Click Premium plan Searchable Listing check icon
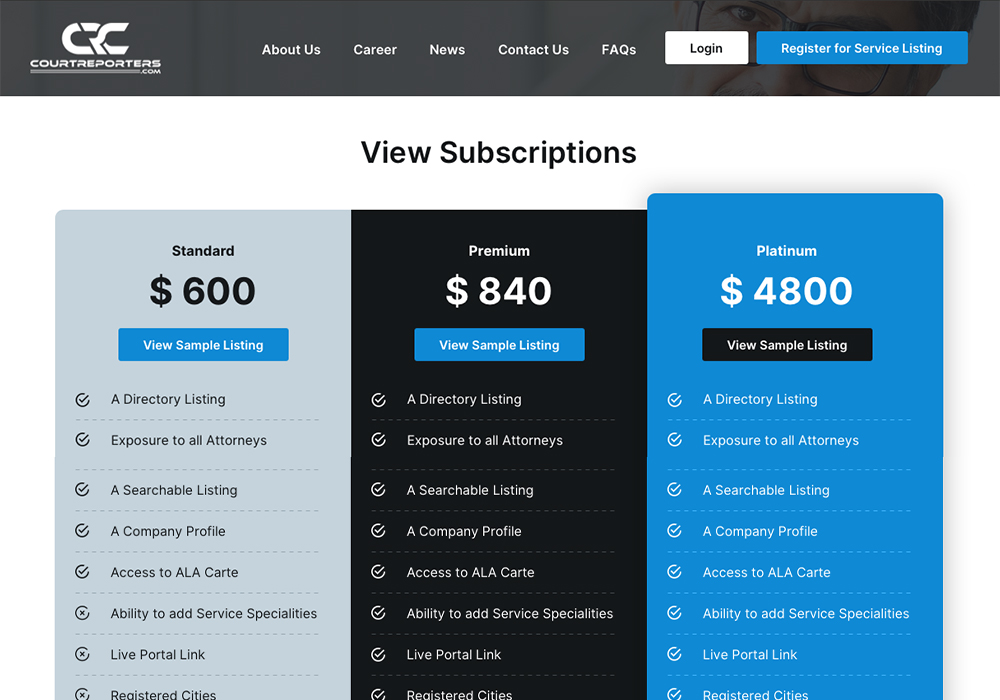 (379, 490)
